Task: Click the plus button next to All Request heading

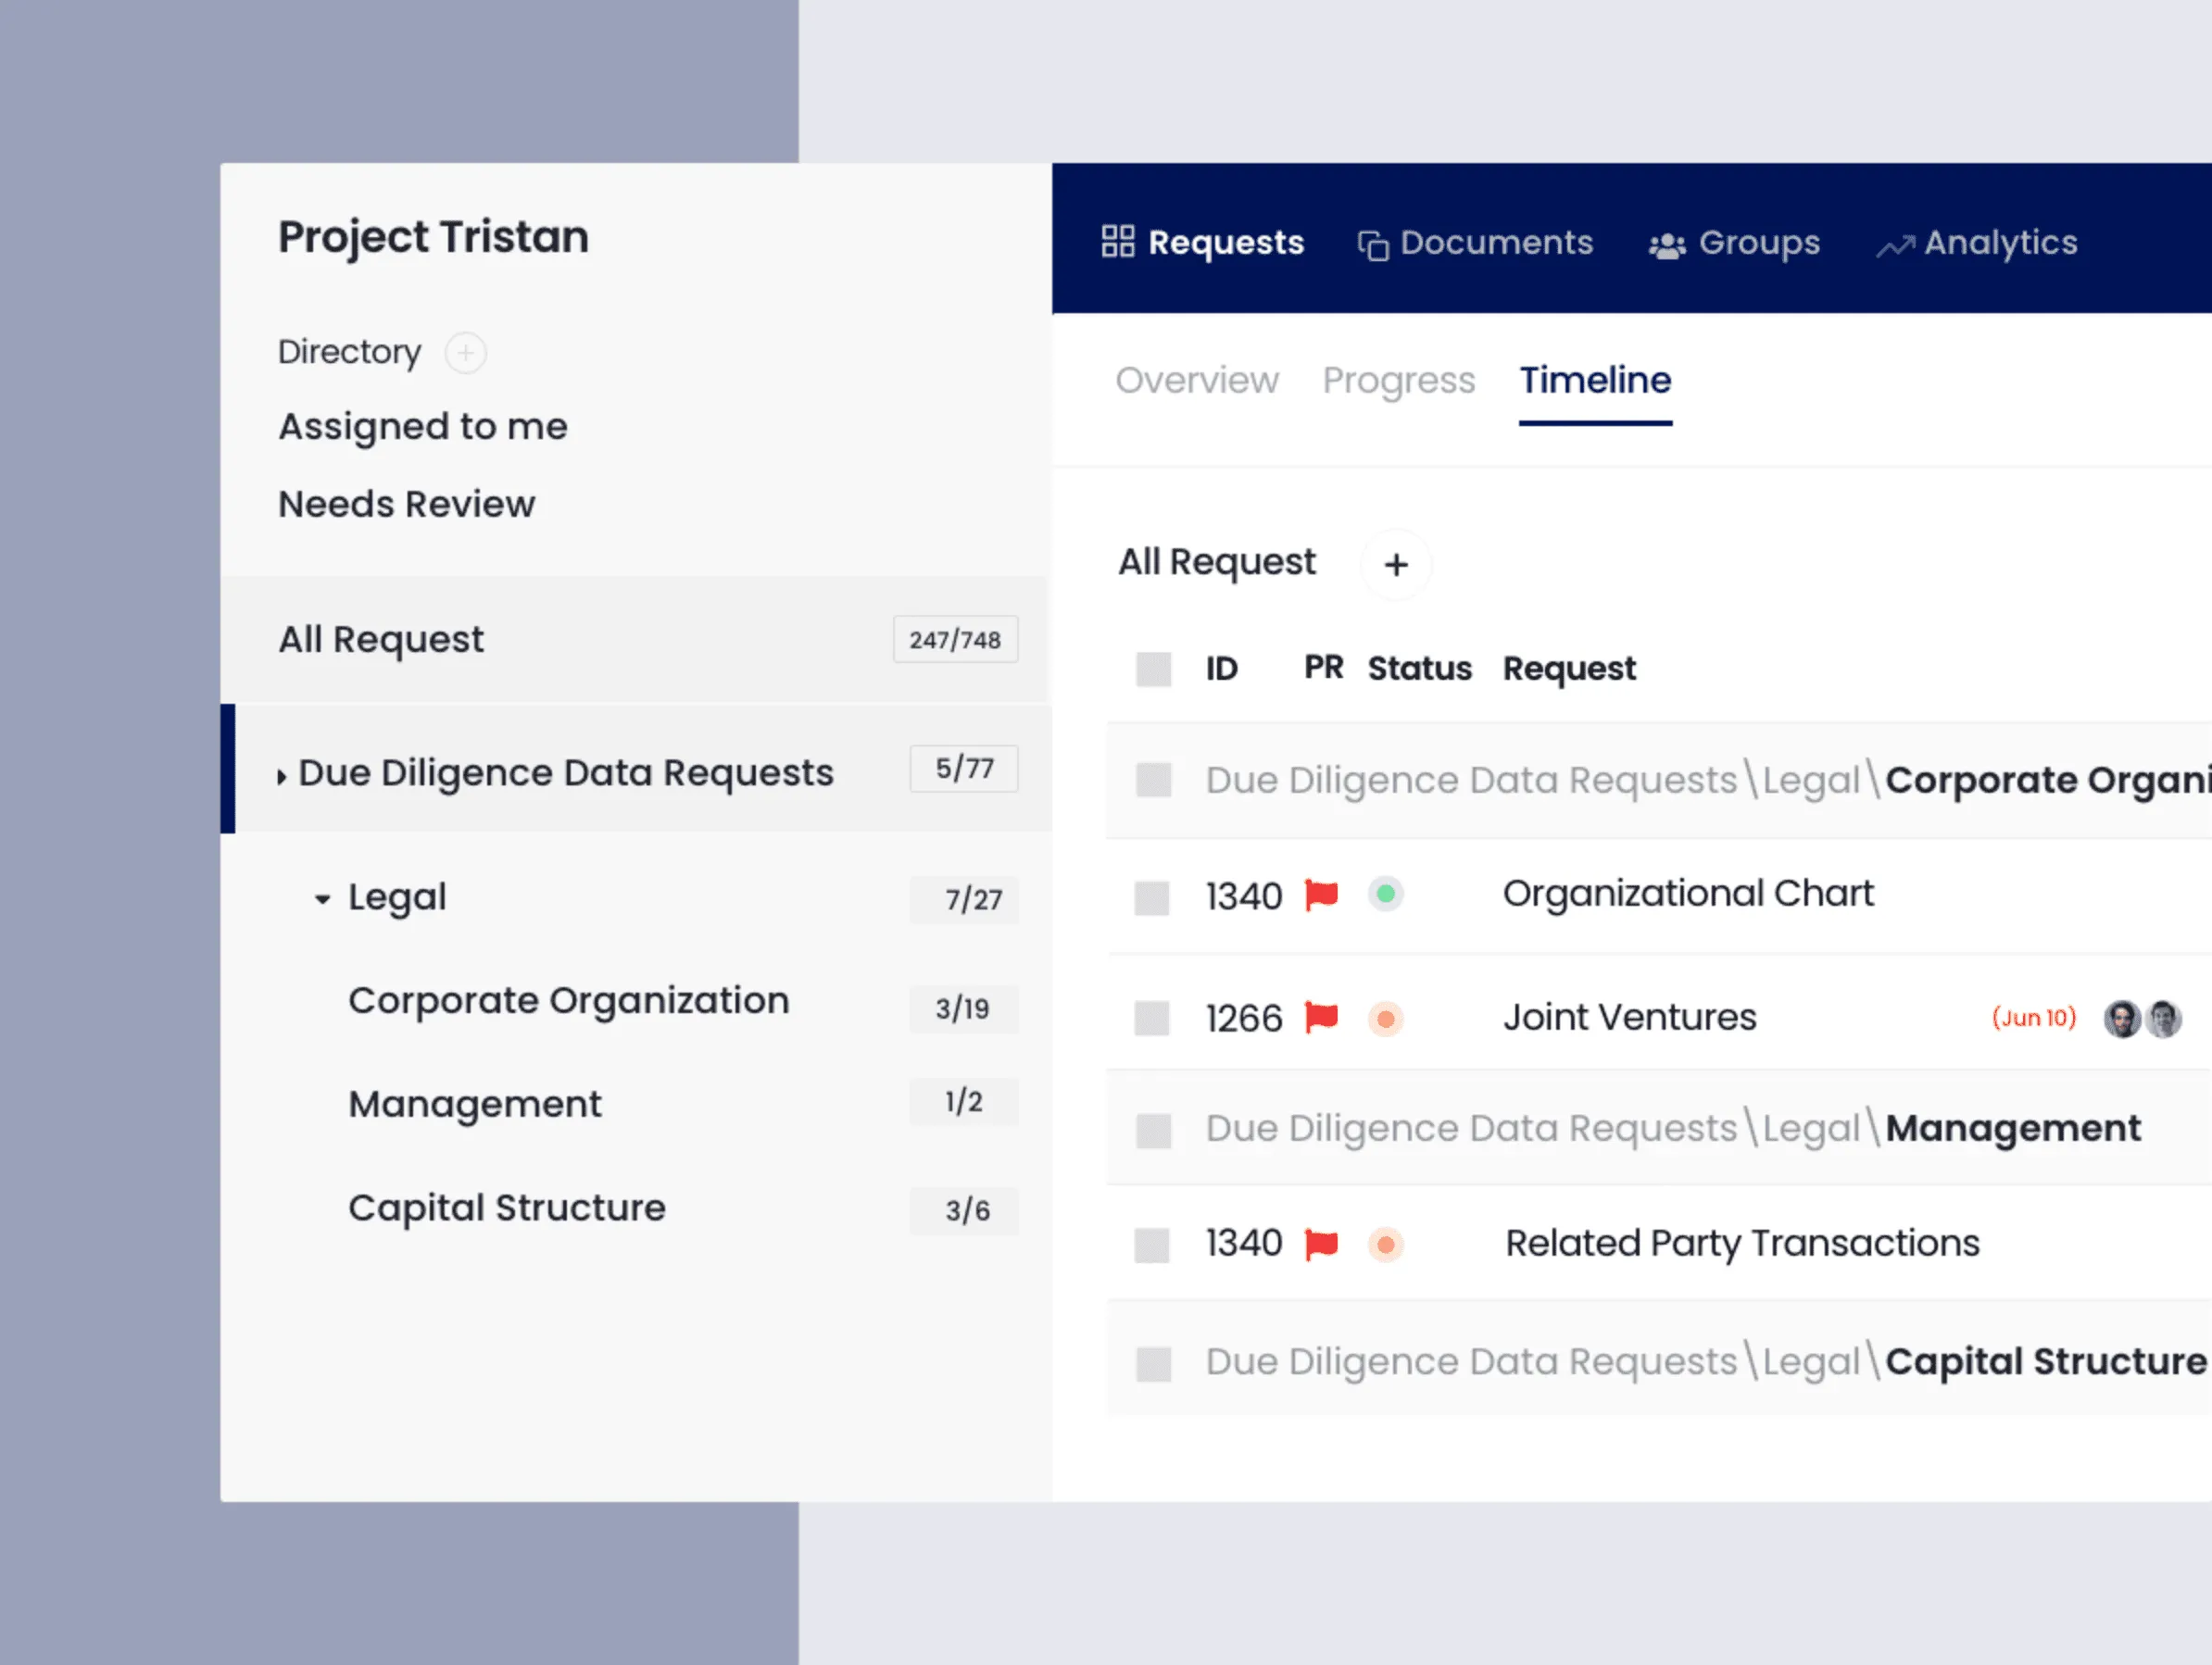Action: (1396, 565)
